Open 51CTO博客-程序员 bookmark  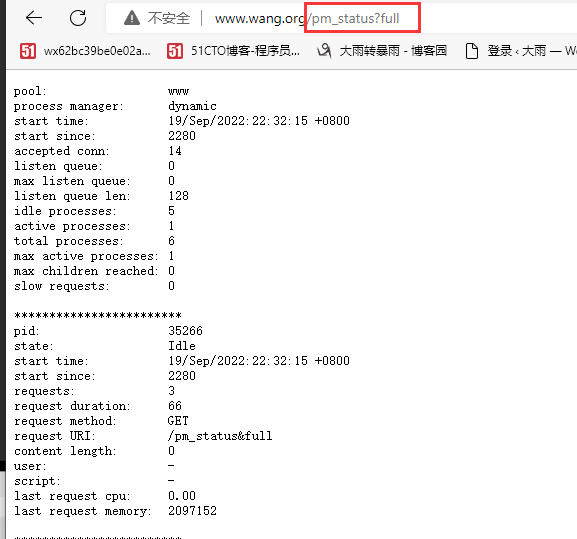coord(245,51)
